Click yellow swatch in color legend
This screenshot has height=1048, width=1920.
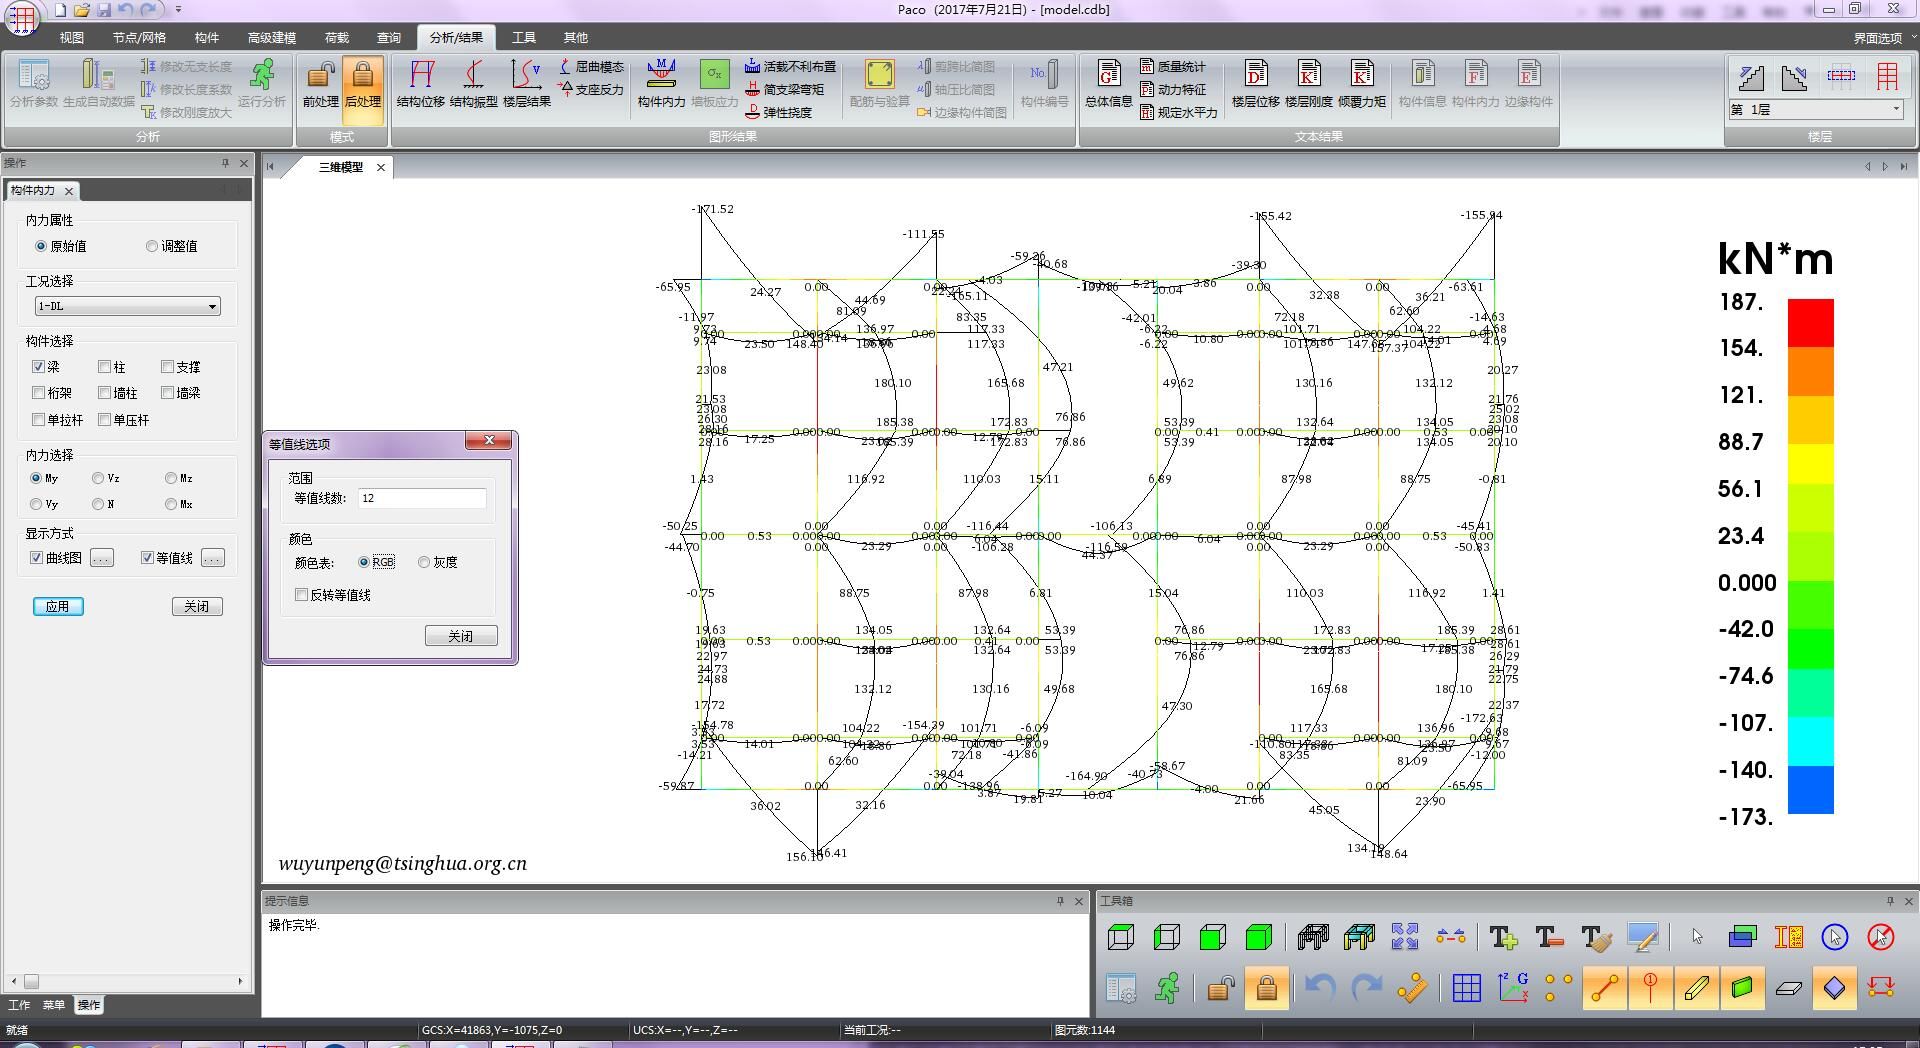point(1810,462)
